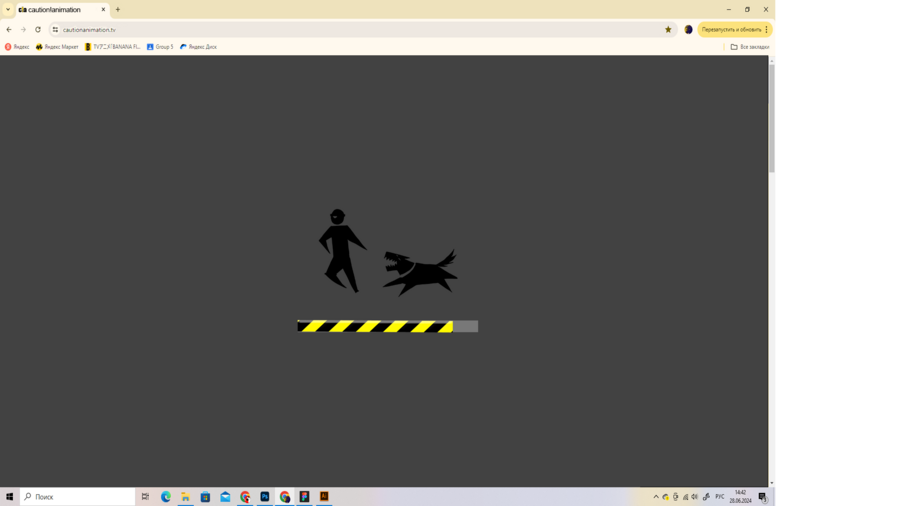This screenshot has width=900, height=506.
Task: Click the Перезапустить и обновить button
Action: pyautogui.click(x=731, y=30)
